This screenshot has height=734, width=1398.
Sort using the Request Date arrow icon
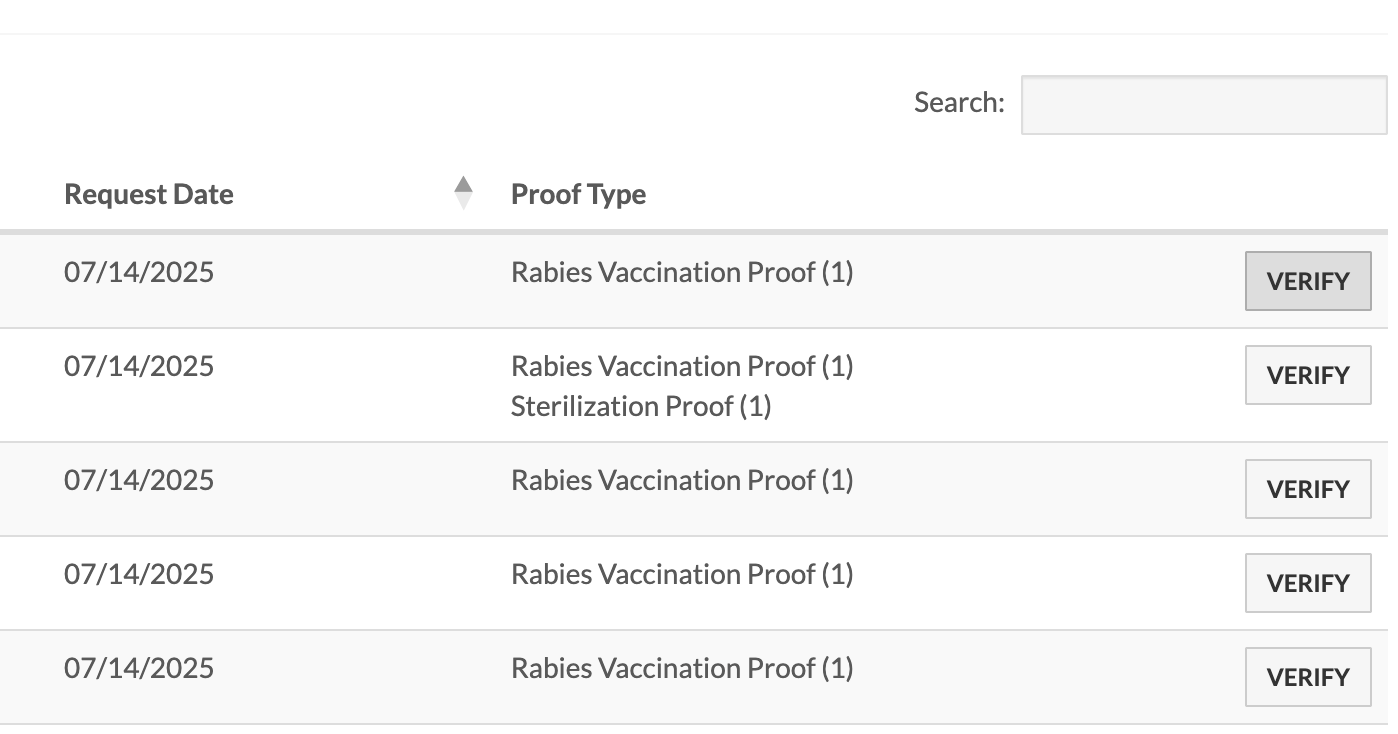point(463,193)
